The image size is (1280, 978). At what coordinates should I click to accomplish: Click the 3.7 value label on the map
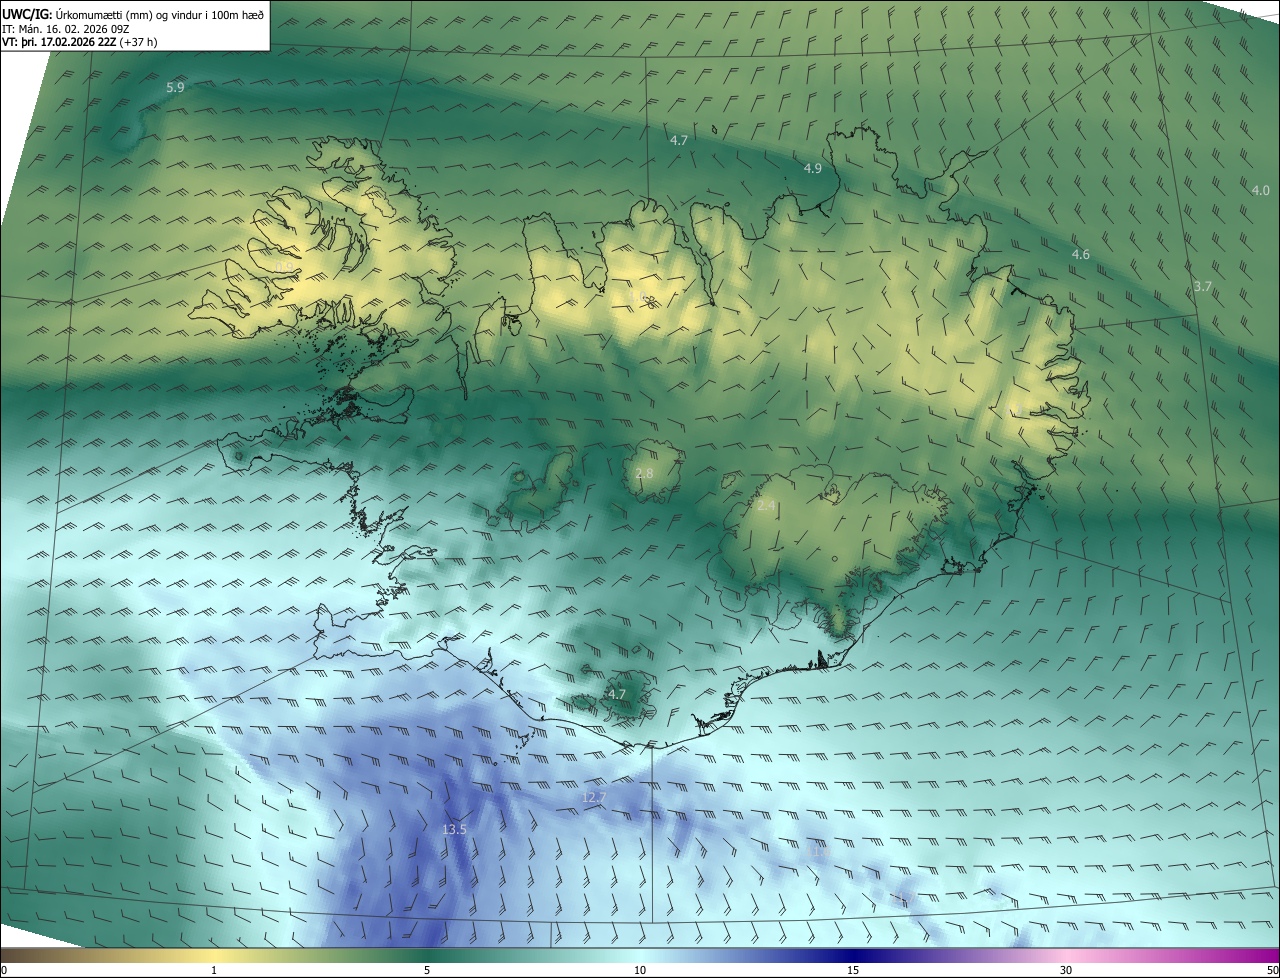(x=1203, y=286)
